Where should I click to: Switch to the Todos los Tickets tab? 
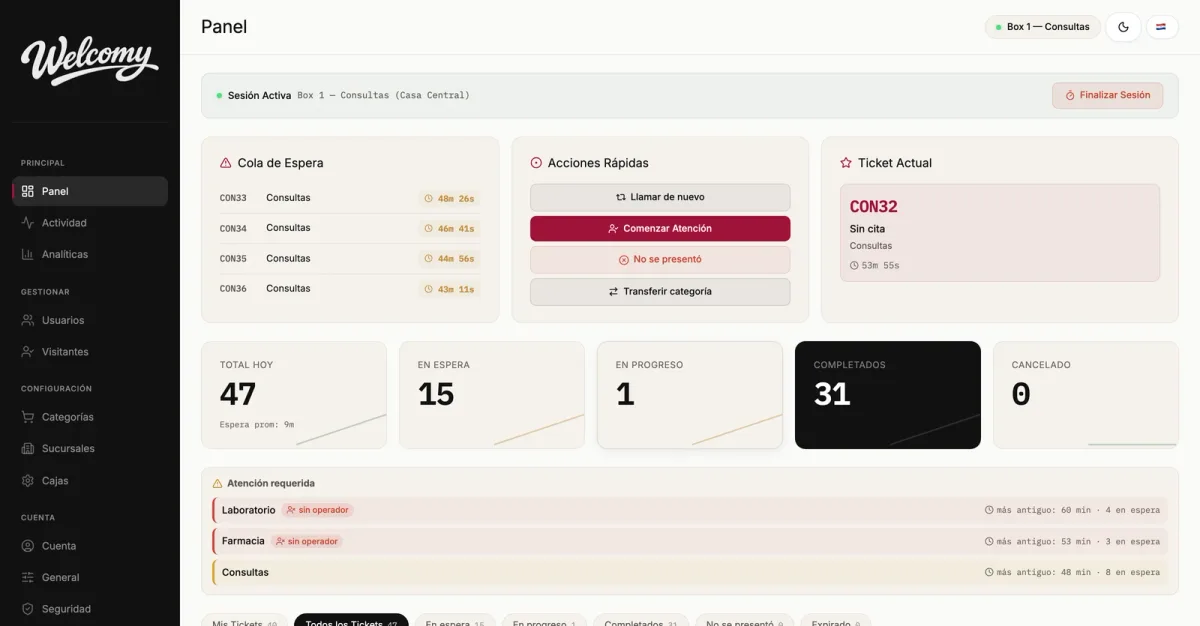351,620
